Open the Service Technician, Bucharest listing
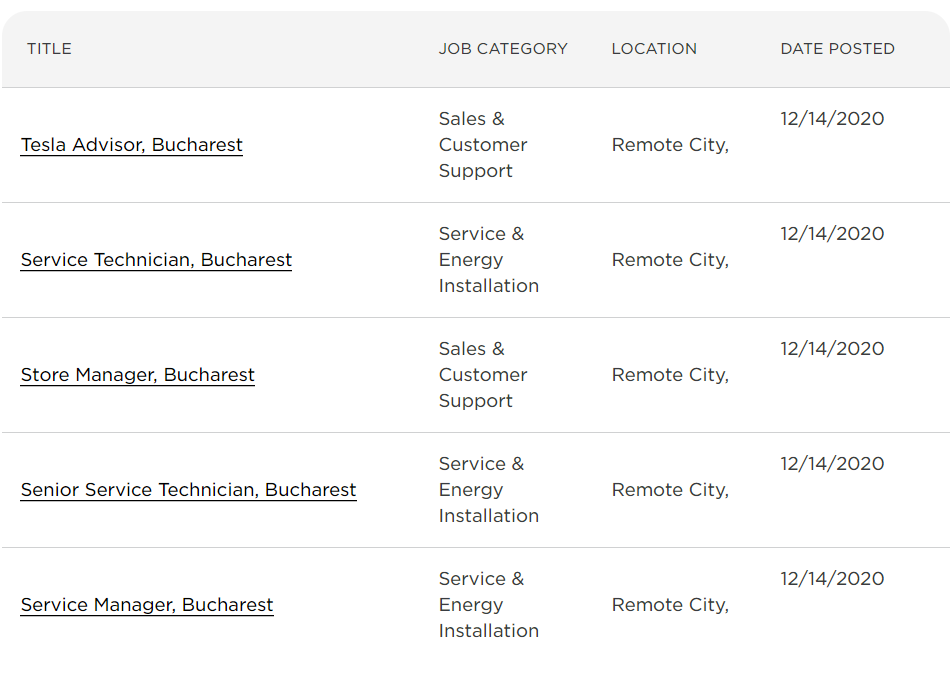The width and height of the screenshot is (950, 692). coord(156,260)
